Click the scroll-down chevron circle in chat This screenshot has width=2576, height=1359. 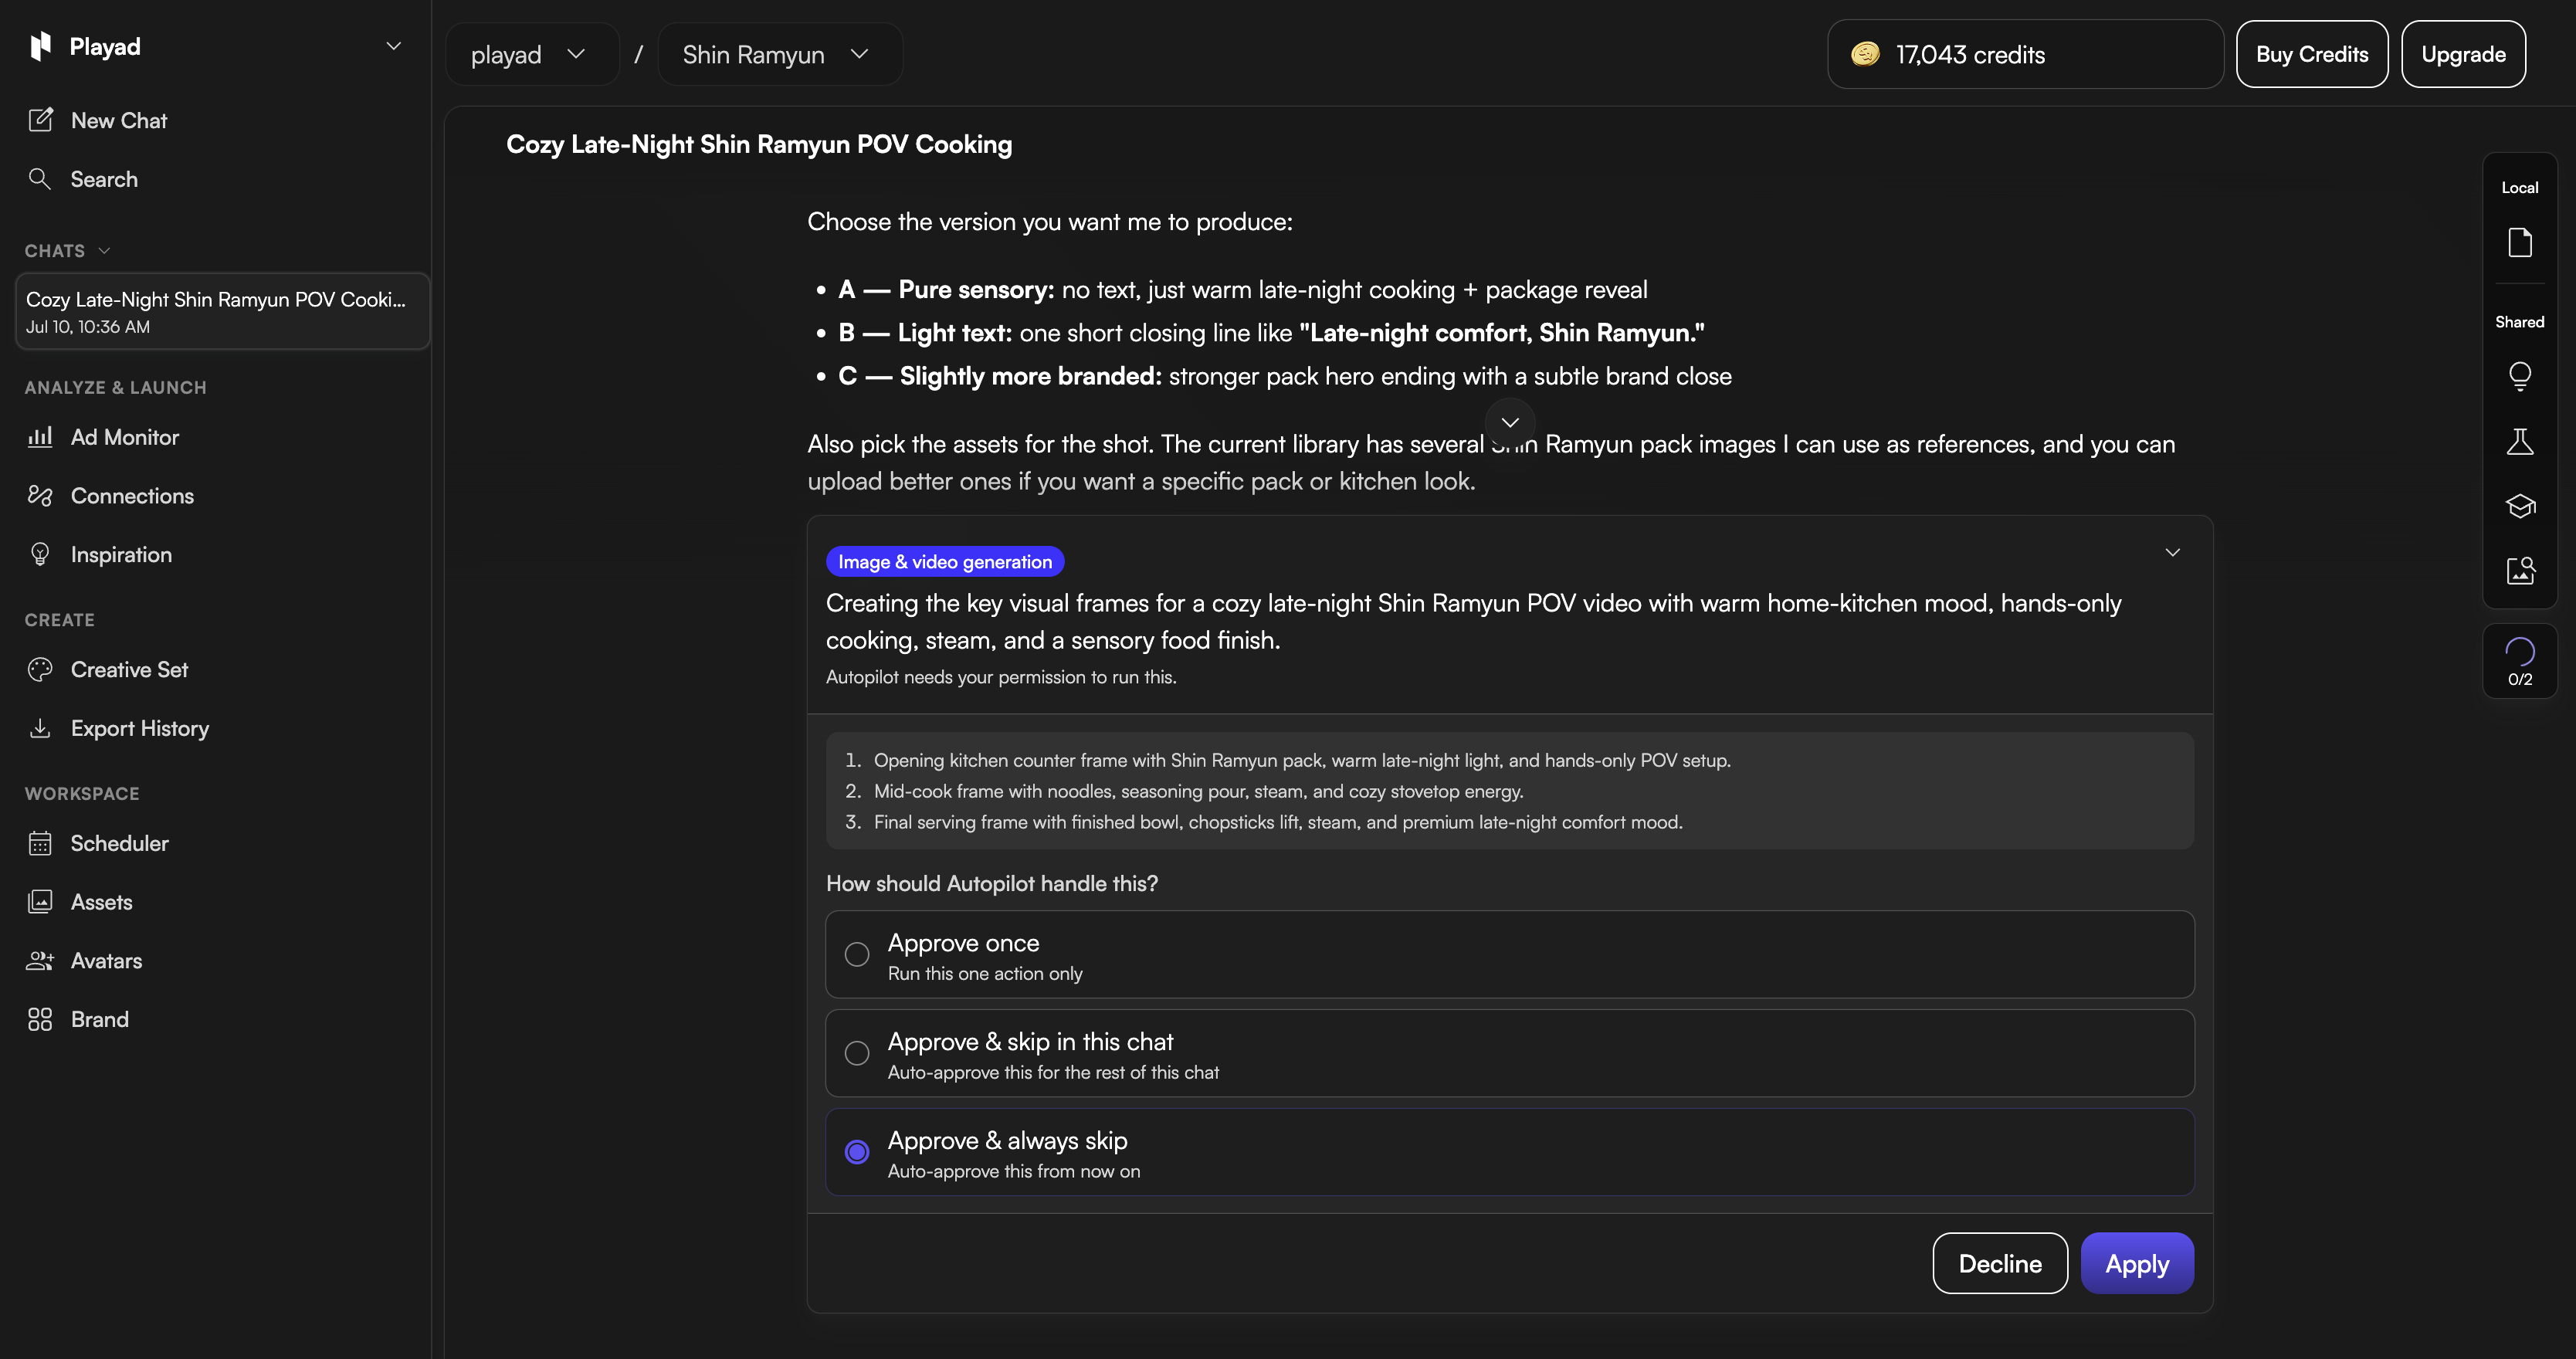coord(1509,422)
